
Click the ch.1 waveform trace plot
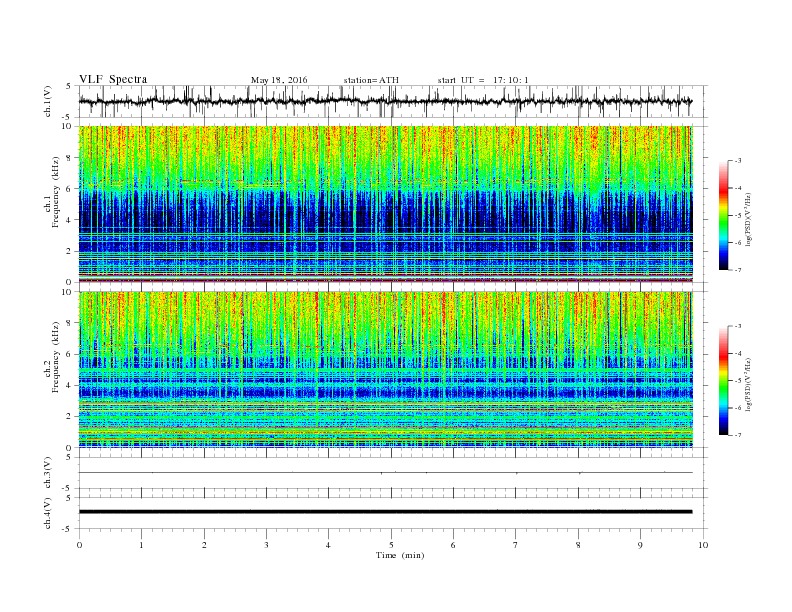[385, 101]
